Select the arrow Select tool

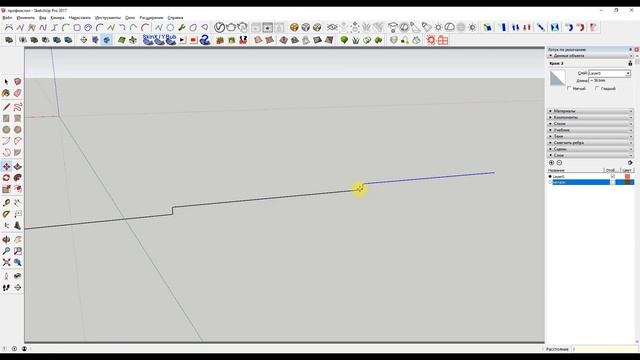click(6, 82)
